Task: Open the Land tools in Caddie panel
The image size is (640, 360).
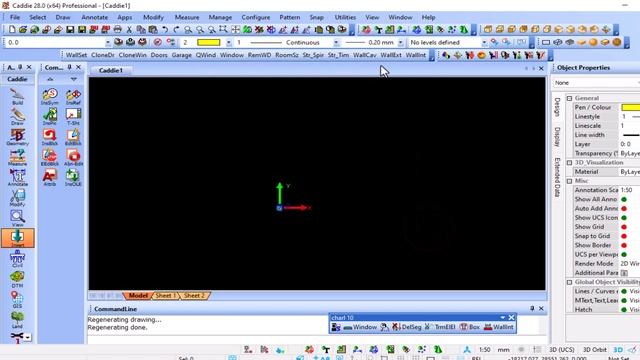Action: click(17, 320)
